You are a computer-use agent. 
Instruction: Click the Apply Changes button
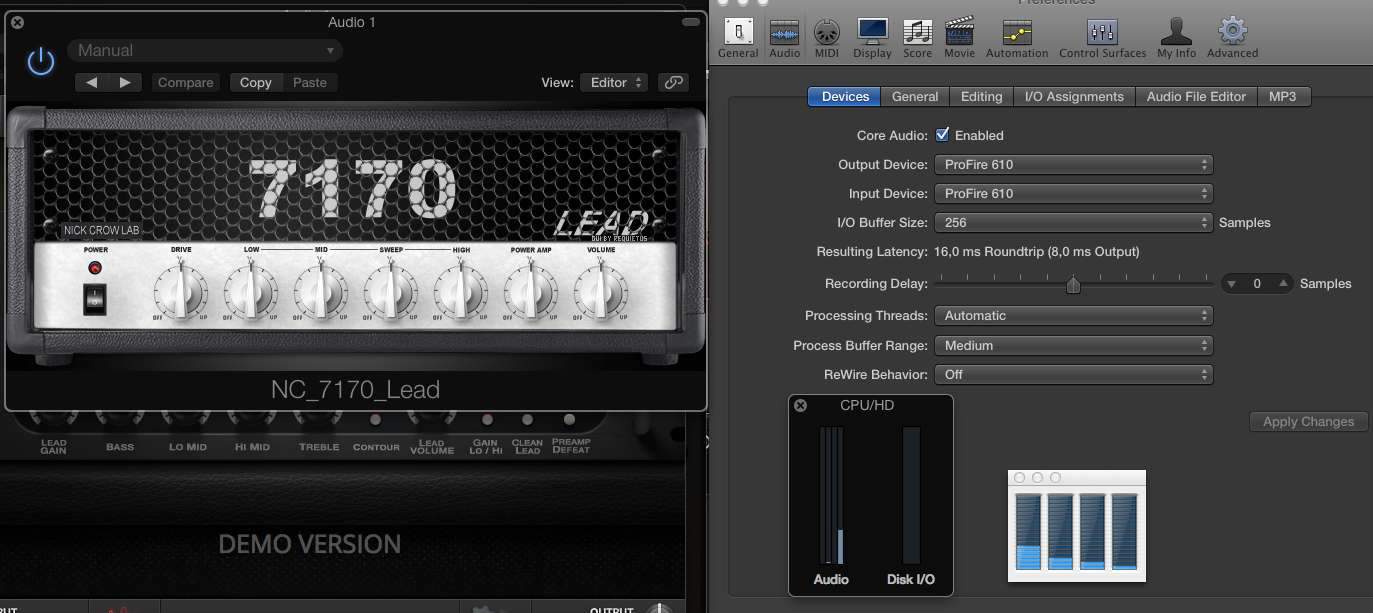pos(1307,422)
